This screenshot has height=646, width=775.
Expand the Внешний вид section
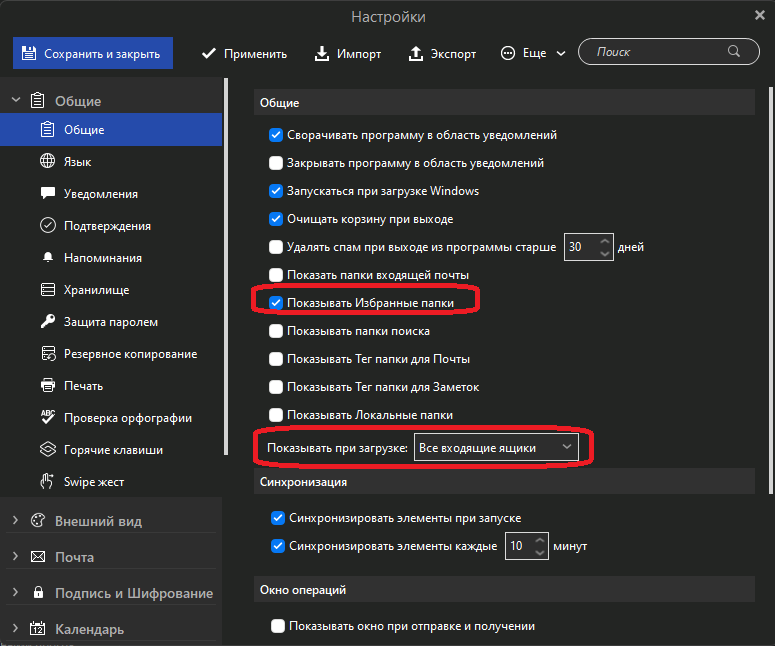pyautogui.click(x=15, y=520)
